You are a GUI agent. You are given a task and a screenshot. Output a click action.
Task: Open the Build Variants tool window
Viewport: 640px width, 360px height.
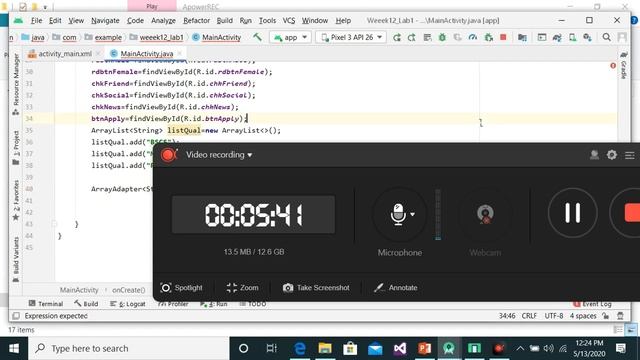coord(16,259)
